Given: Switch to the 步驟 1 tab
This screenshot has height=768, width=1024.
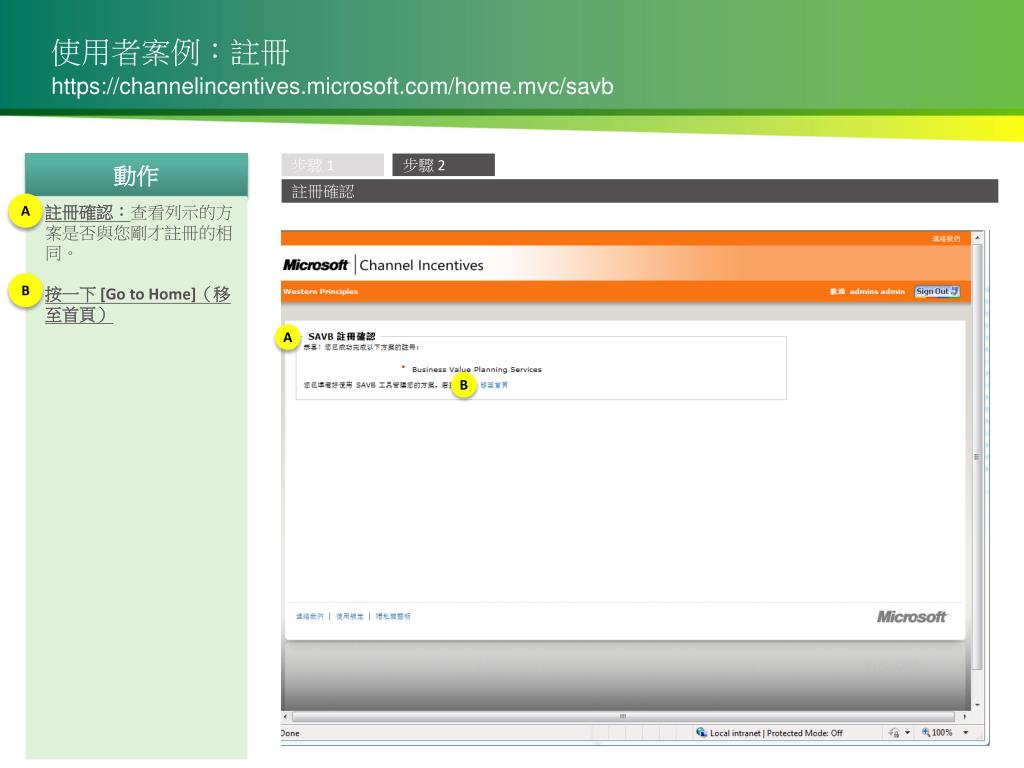Looking at the screenshot, I should click(x=332, y=165).
